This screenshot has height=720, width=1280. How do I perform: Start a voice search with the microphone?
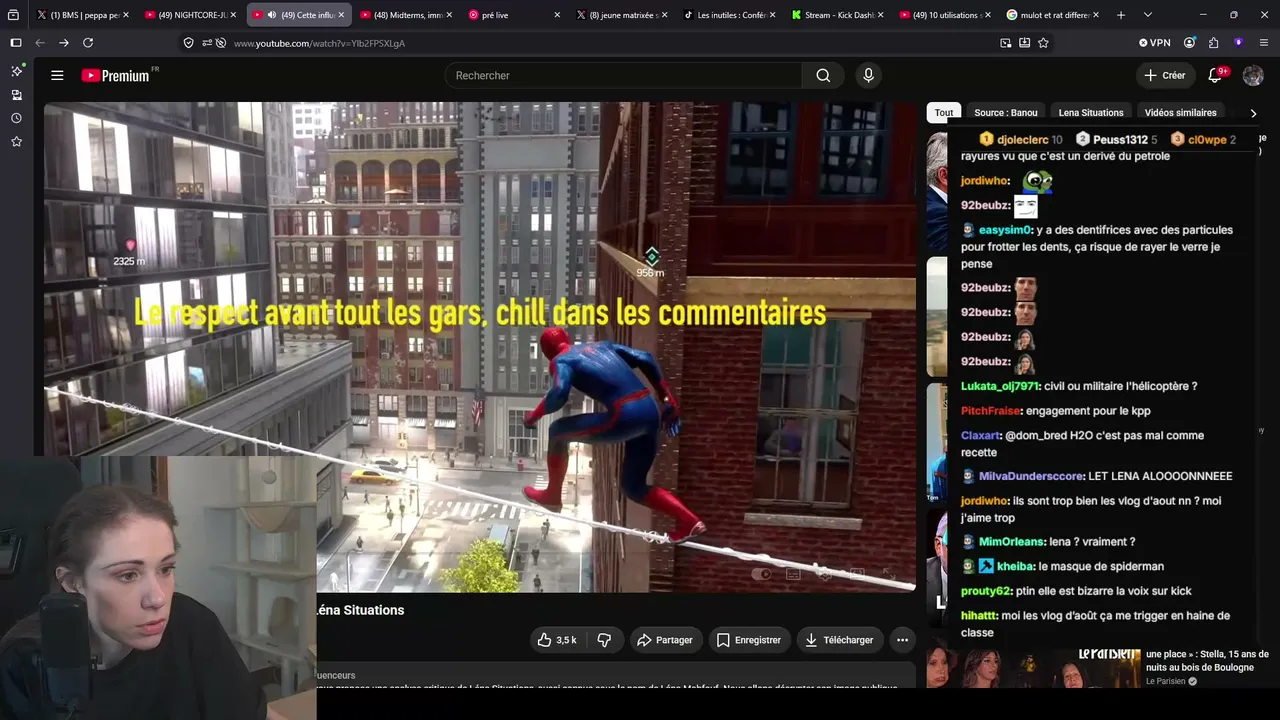(868, 75)
